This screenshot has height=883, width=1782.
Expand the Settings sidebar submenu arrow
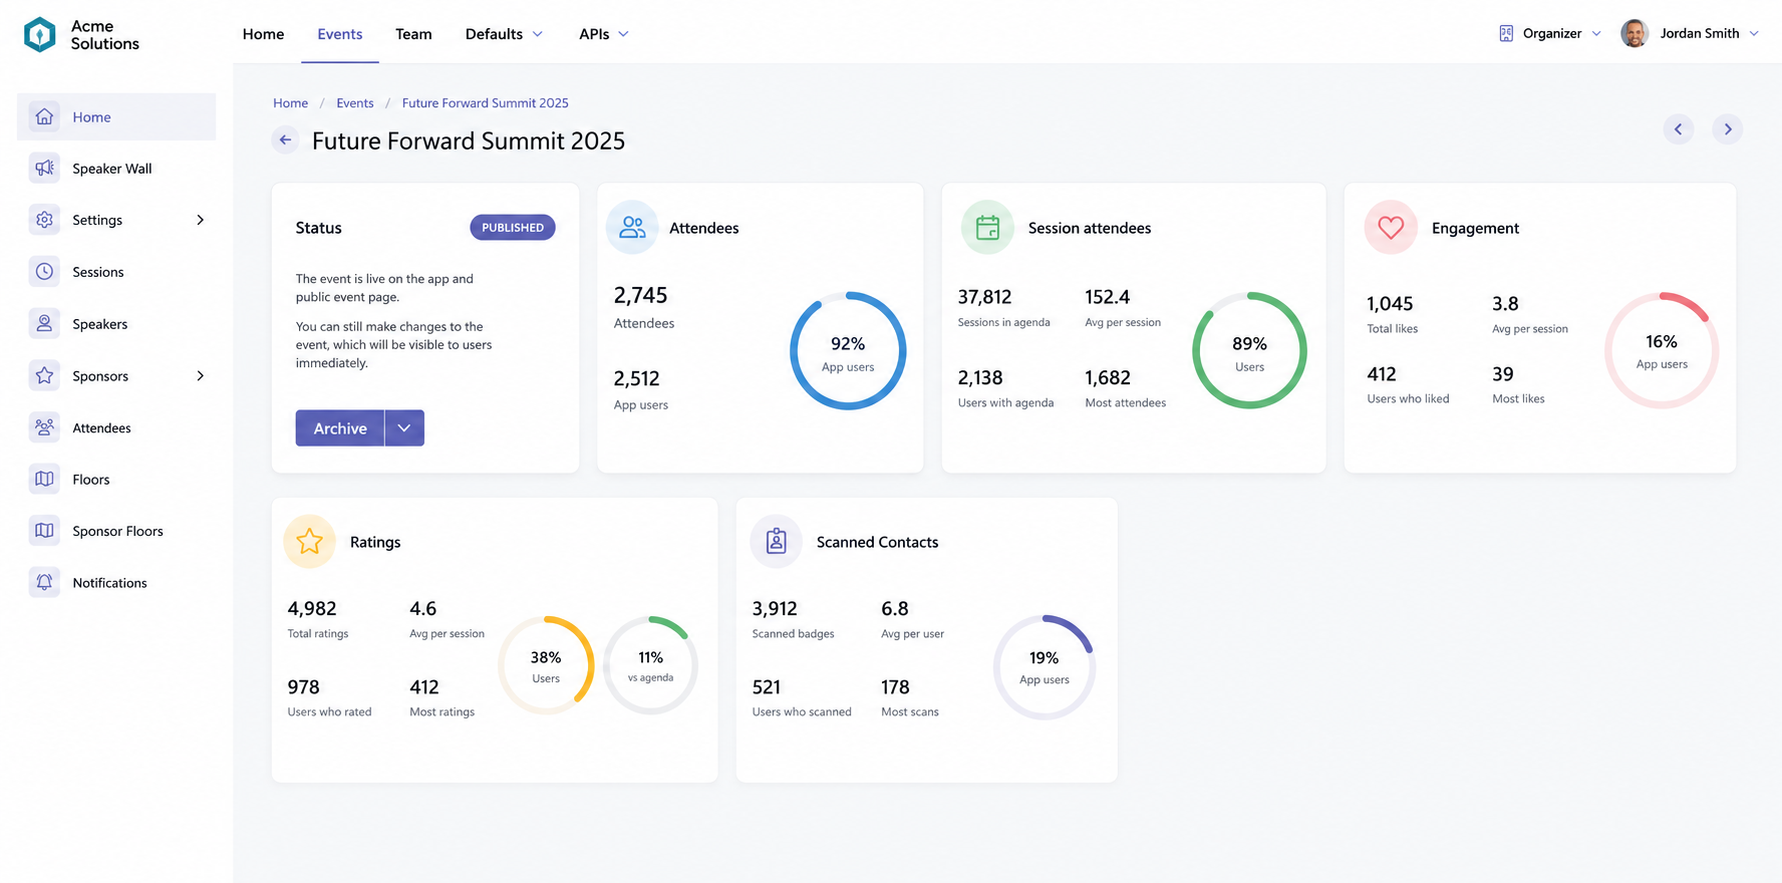coord(200,220)
